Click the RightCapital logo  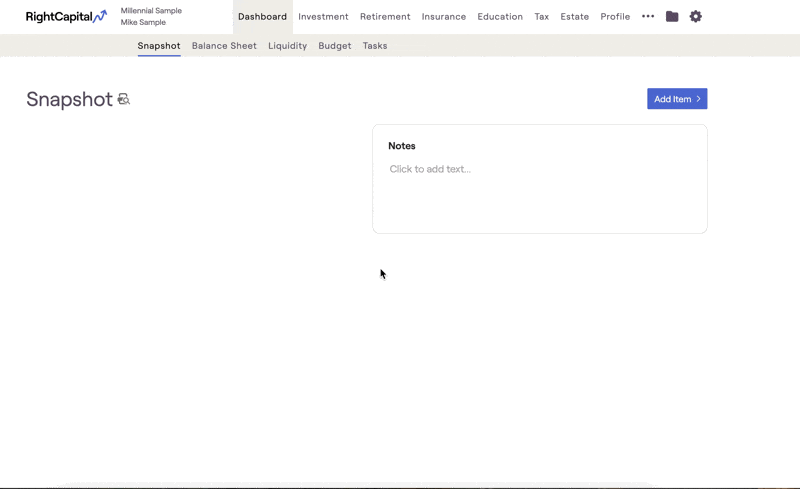(x=66, y=16)
